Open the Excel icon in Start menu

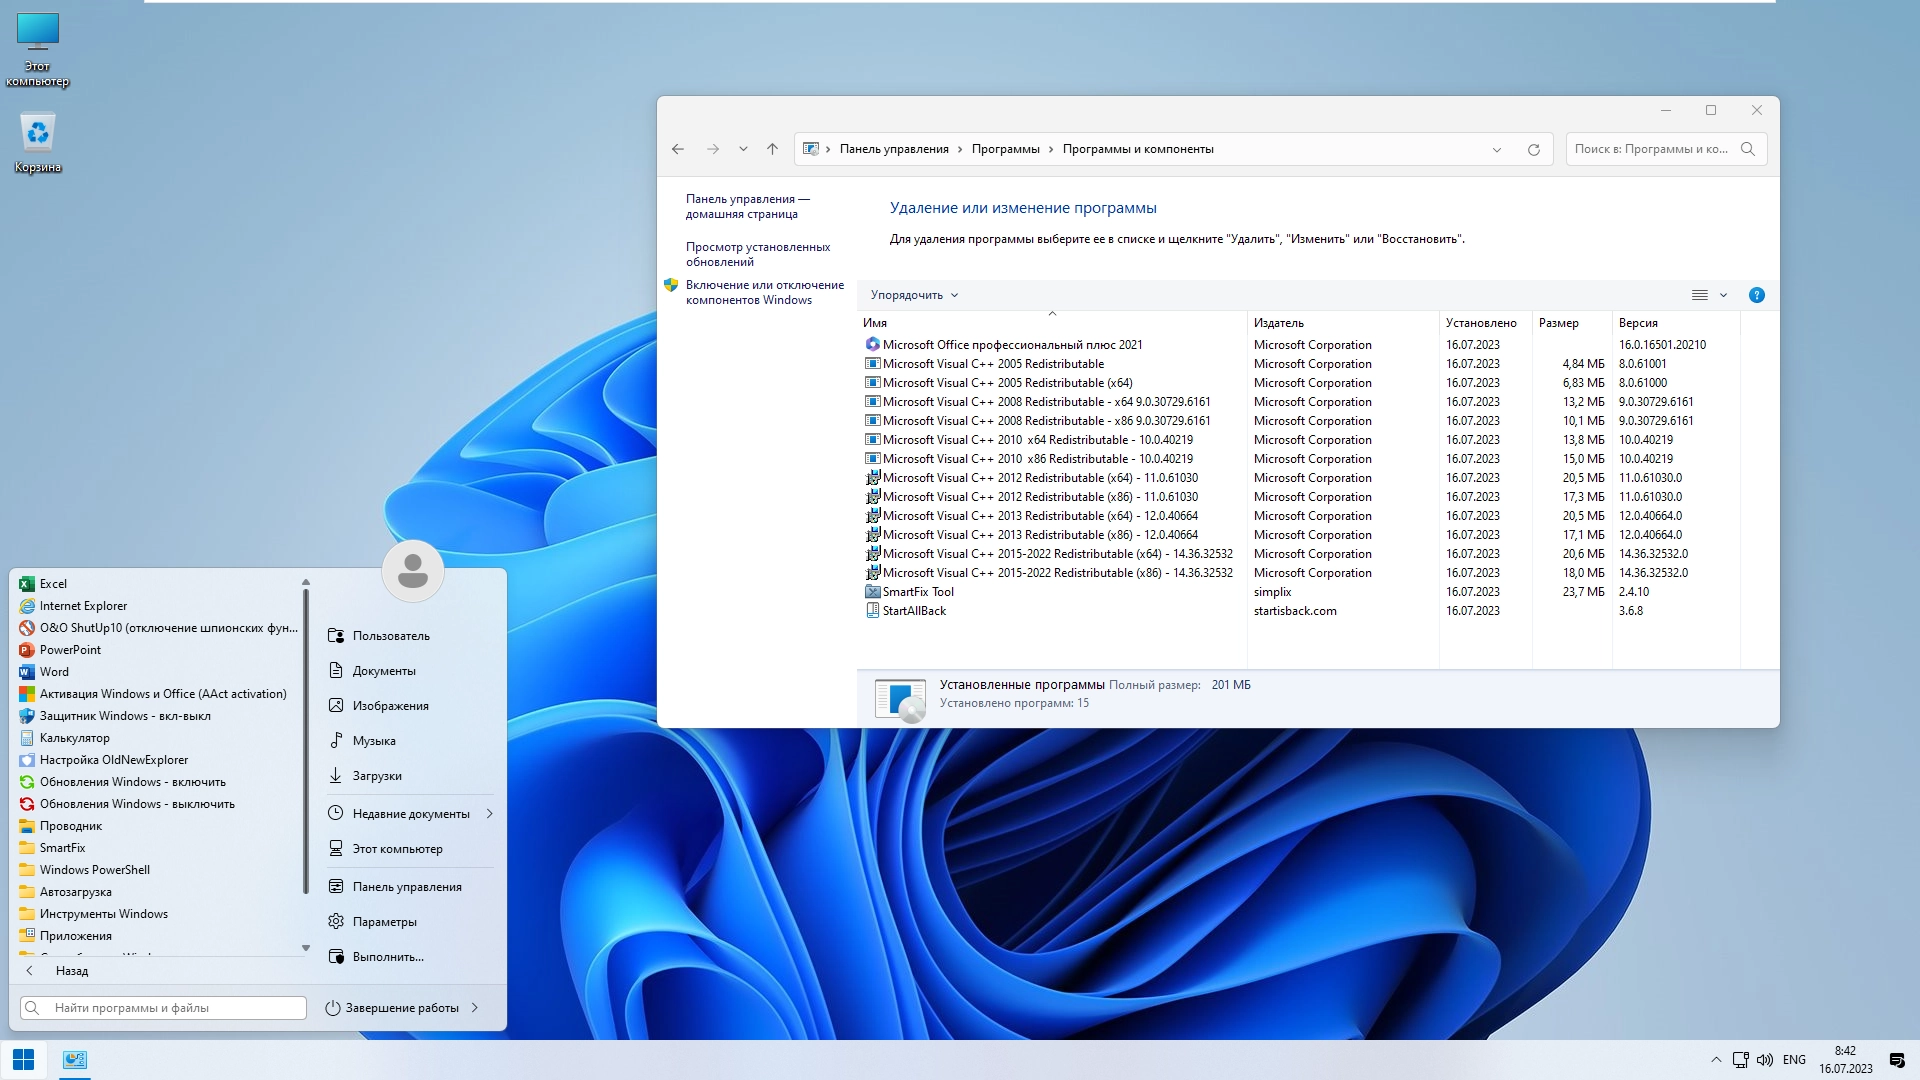(x=27, y=584)
